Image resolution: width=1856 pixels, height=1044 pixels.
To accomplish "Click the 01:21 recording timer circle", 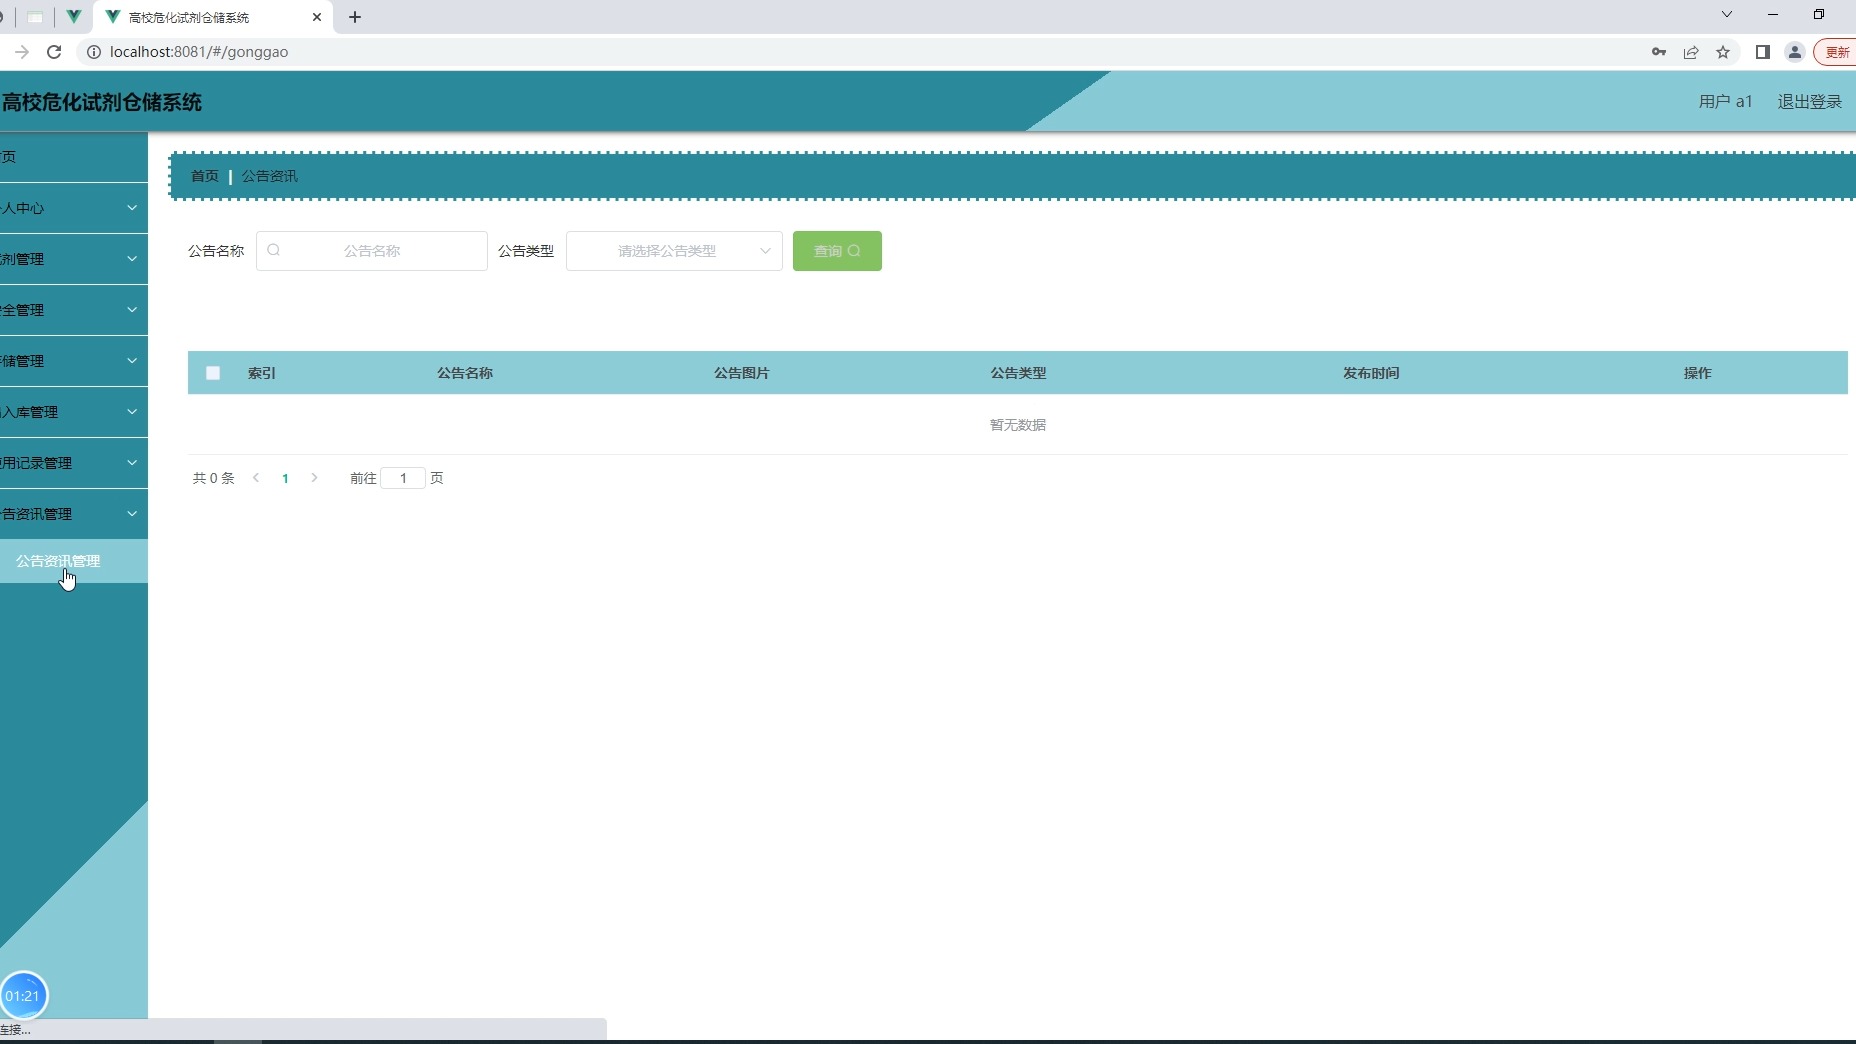I will (x=23, y=996).
